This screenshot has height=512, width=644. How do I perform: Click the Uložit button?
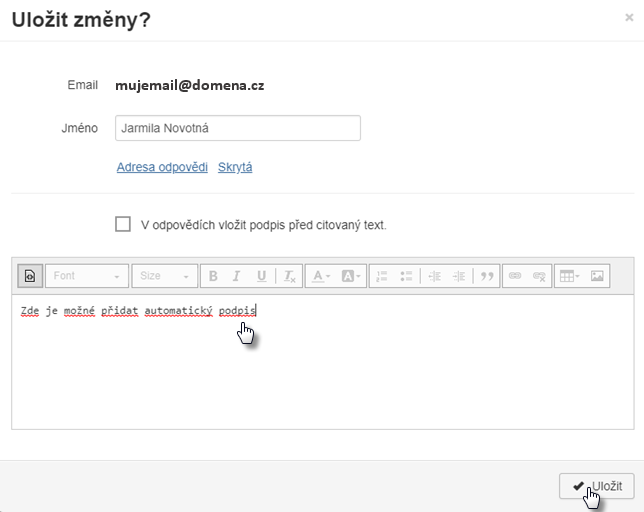[x=596, y=486]
